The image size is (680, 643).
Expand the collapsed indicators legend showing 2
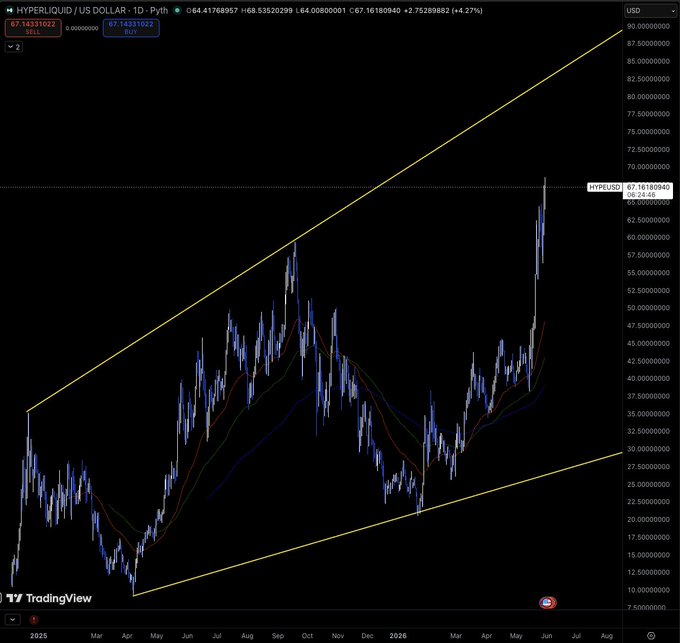(13, 47)
